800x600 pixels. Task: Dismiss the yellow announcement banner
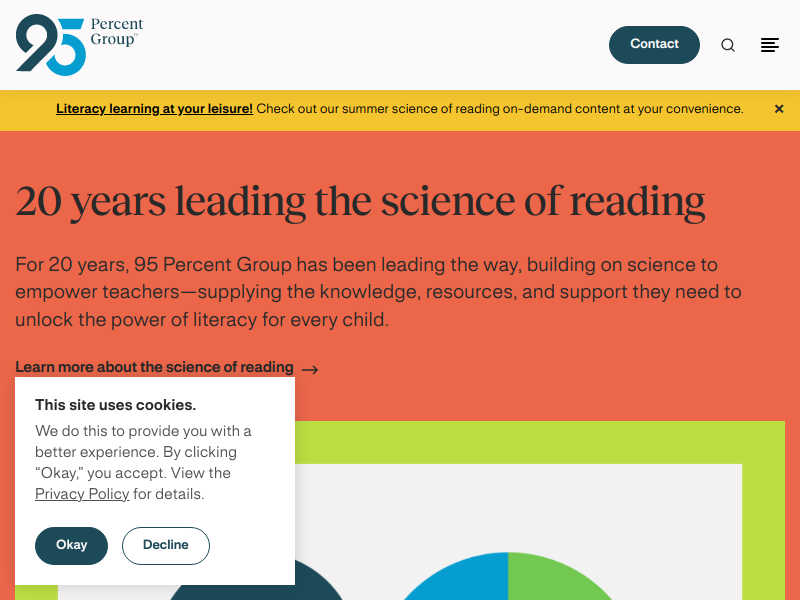(x=779, y=109)
